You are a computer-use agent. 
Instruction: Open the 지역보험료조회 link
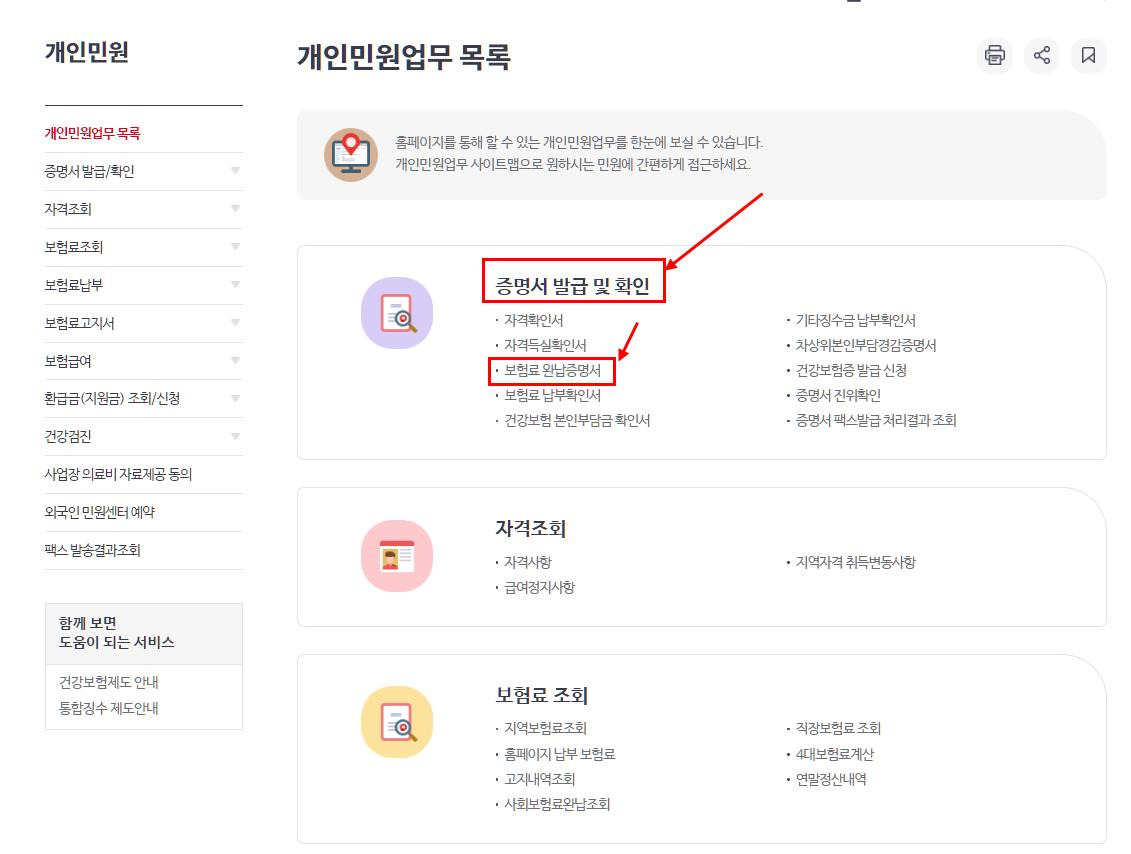coord(545,728)
